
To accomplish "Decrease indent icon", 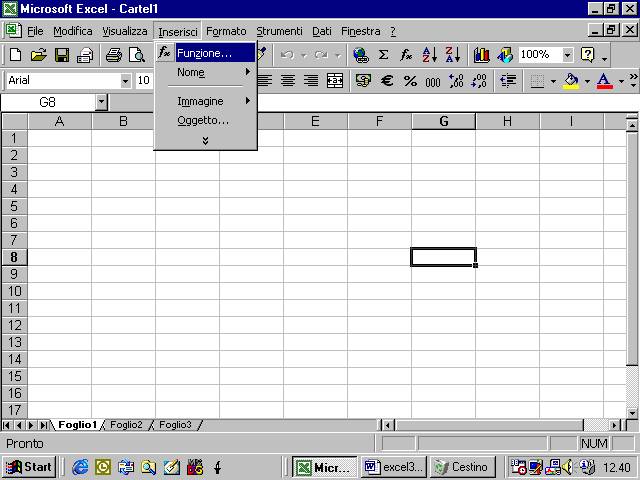I will point(508,80).
